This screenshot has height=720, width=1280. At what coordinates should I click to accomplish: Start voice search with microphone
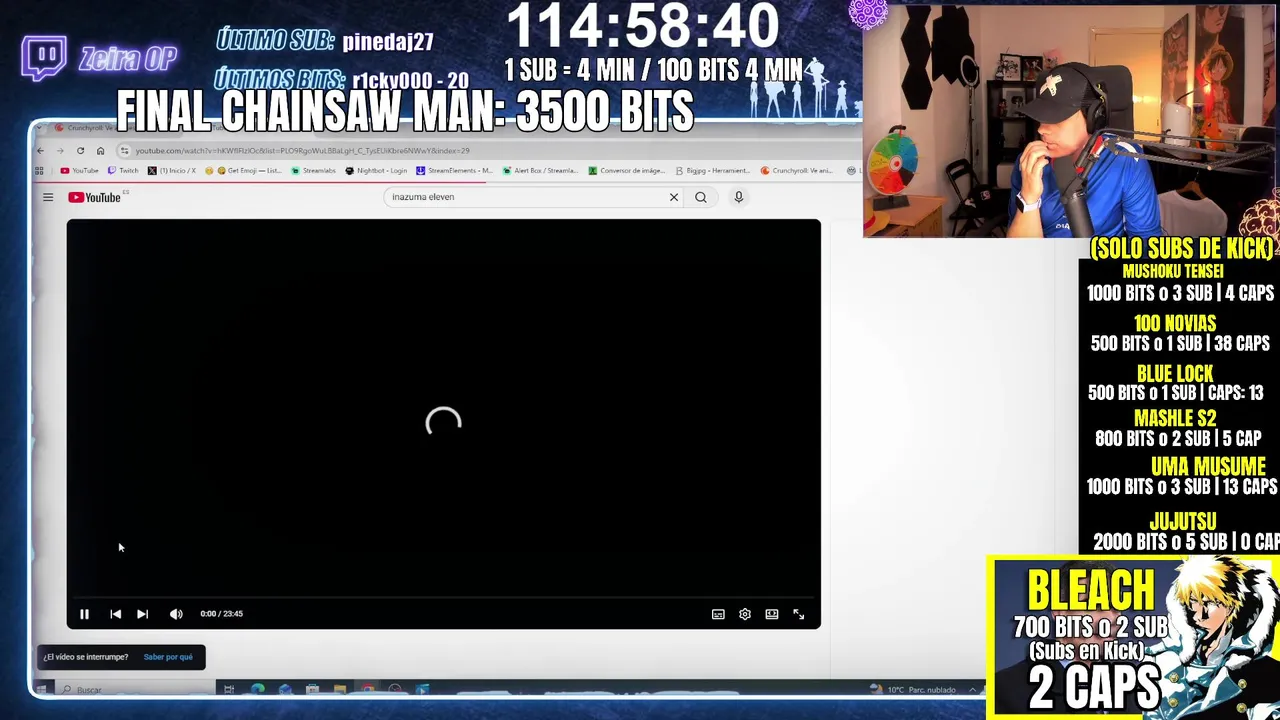pos(739,197)
